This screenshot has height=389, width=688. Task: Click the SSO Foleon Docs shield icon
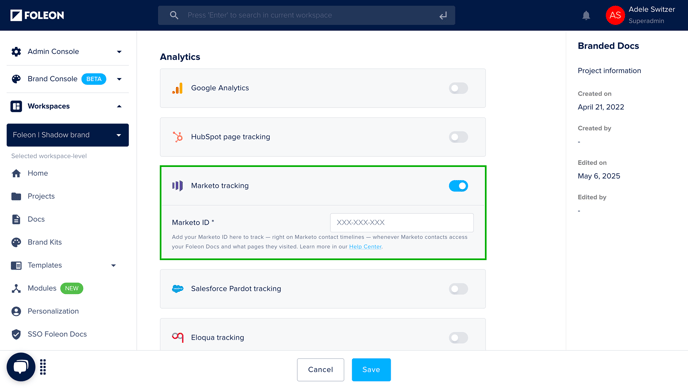coord(16,334)
